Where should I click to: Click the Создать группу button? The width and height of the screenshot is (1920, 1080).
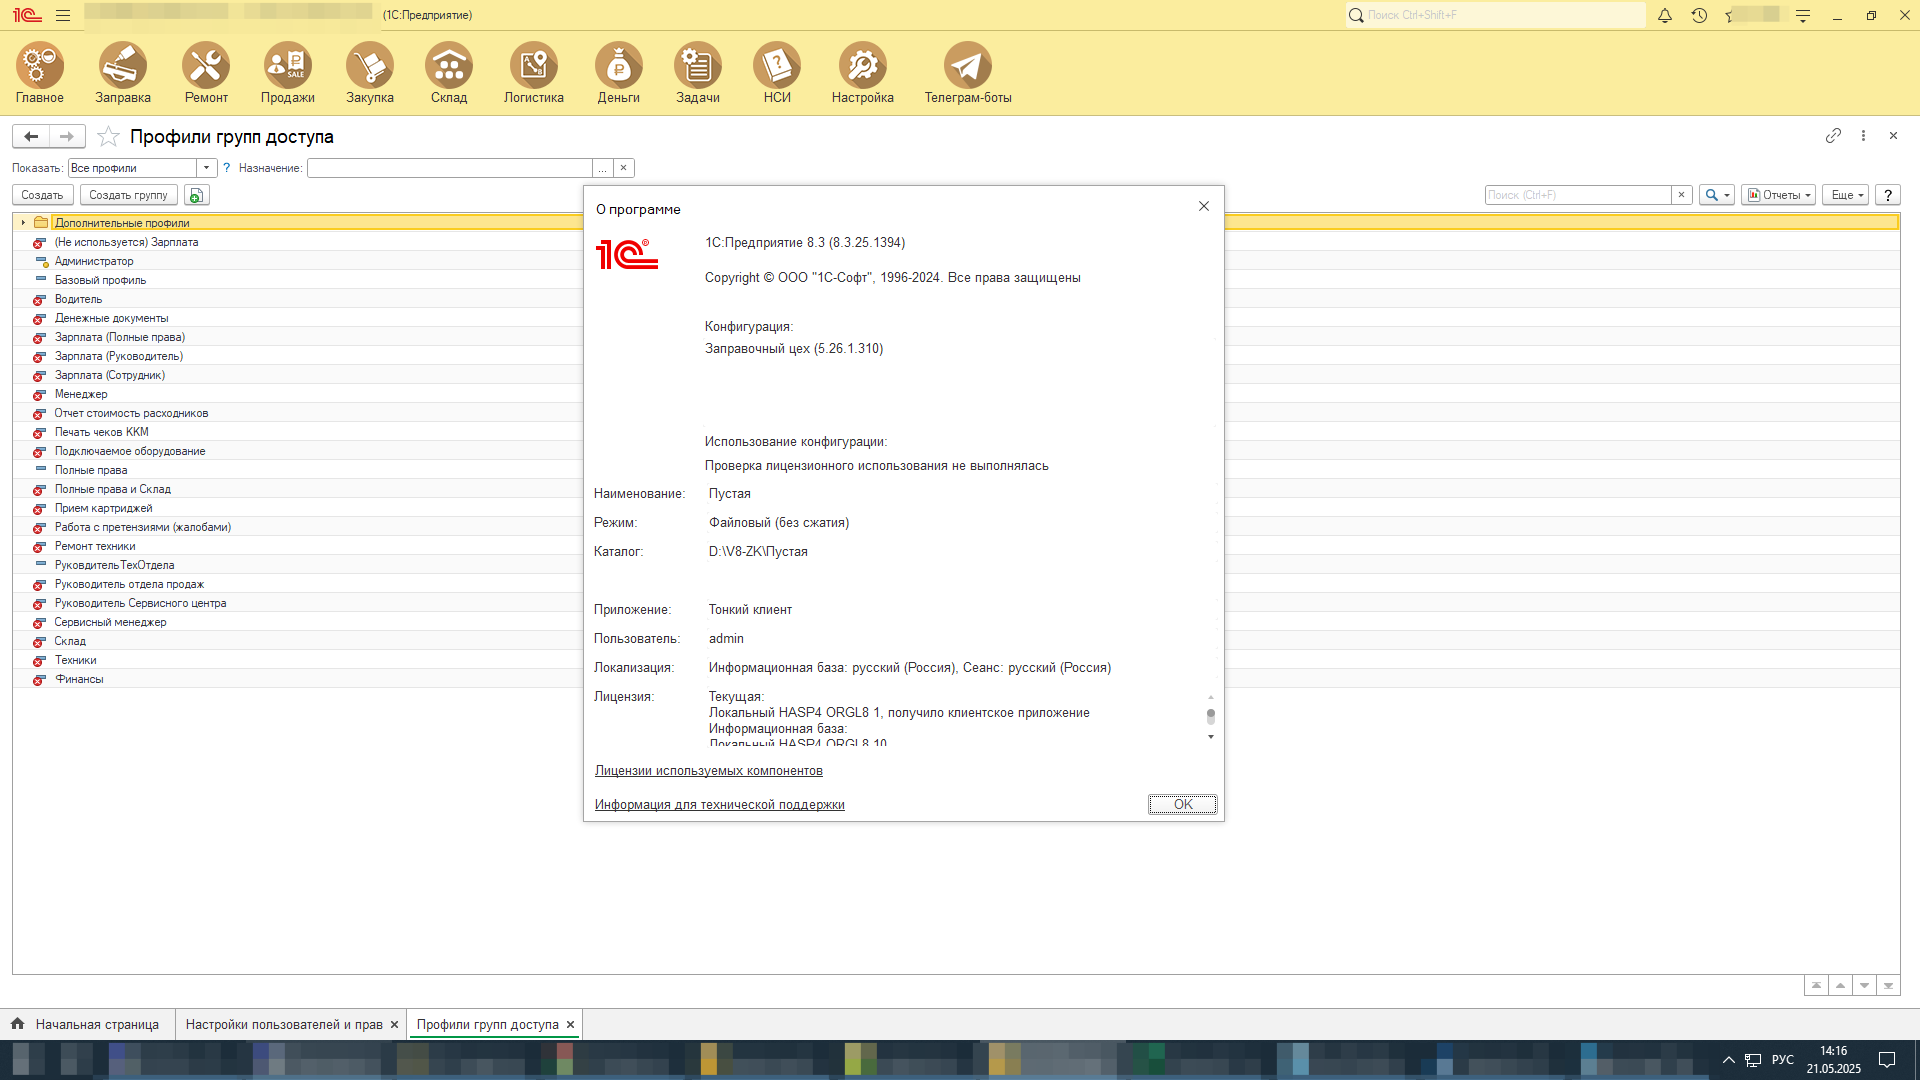128,195
